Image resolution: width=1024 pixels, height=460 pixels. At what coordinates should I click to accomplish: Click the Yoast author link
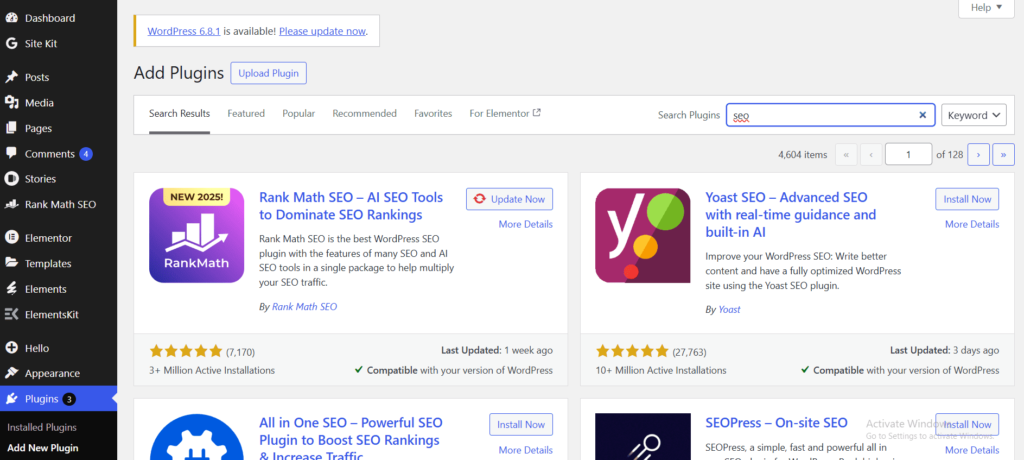point(729,309)
